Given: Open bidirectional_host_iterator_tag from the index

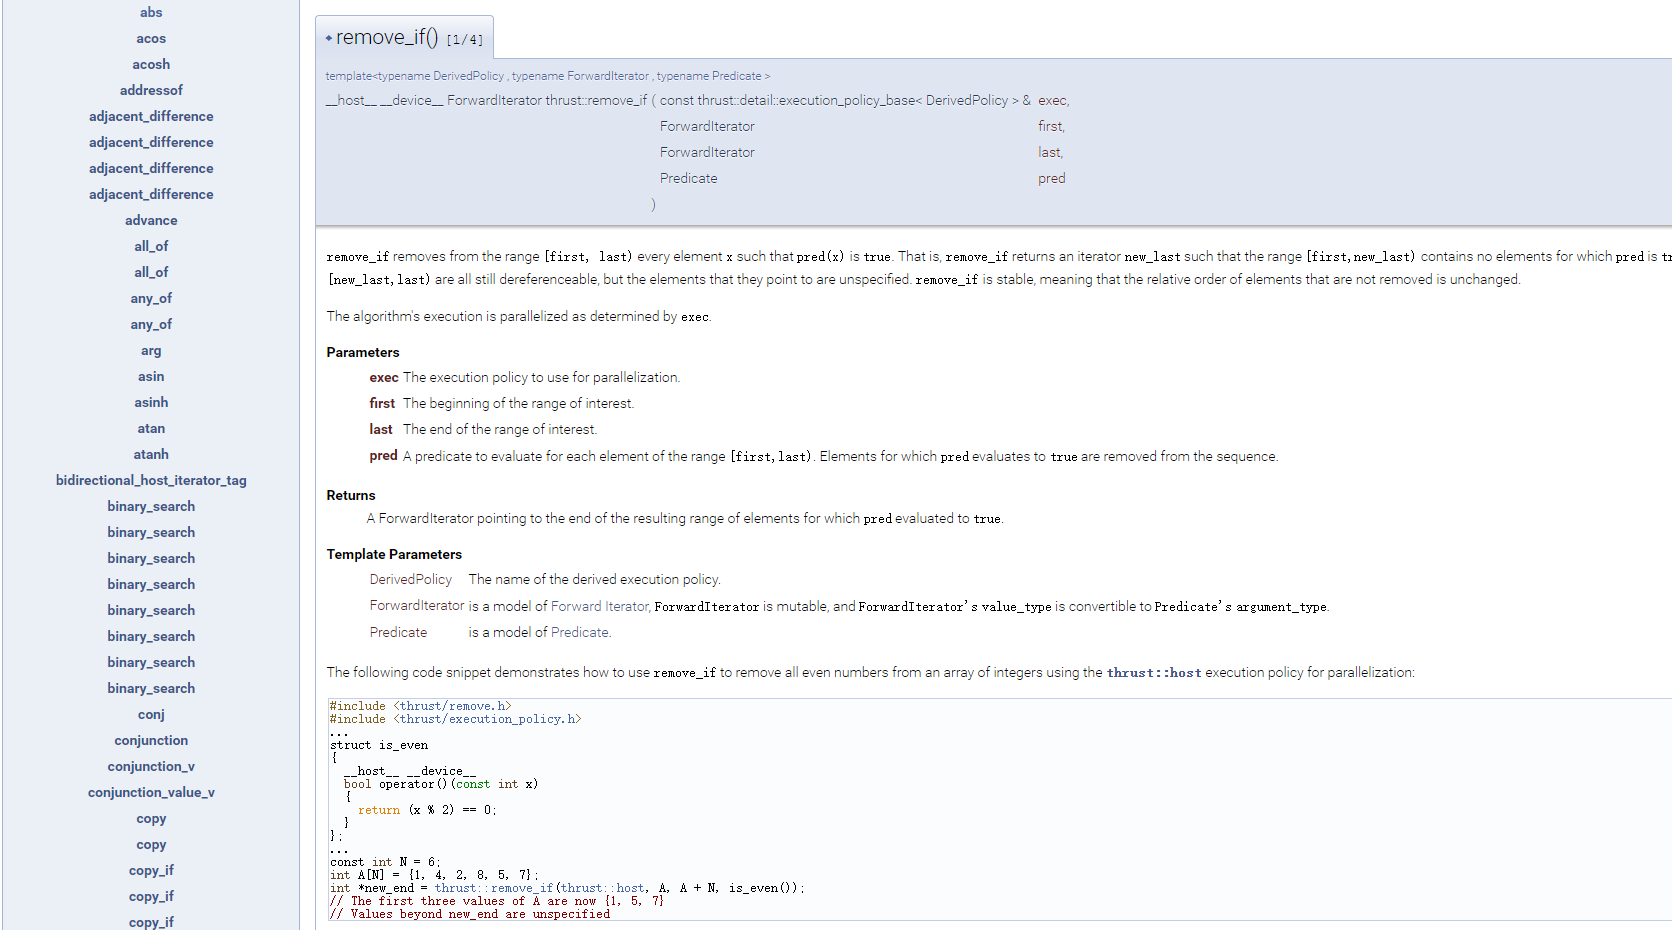Looking at the screenshot, I should (151, 480).
